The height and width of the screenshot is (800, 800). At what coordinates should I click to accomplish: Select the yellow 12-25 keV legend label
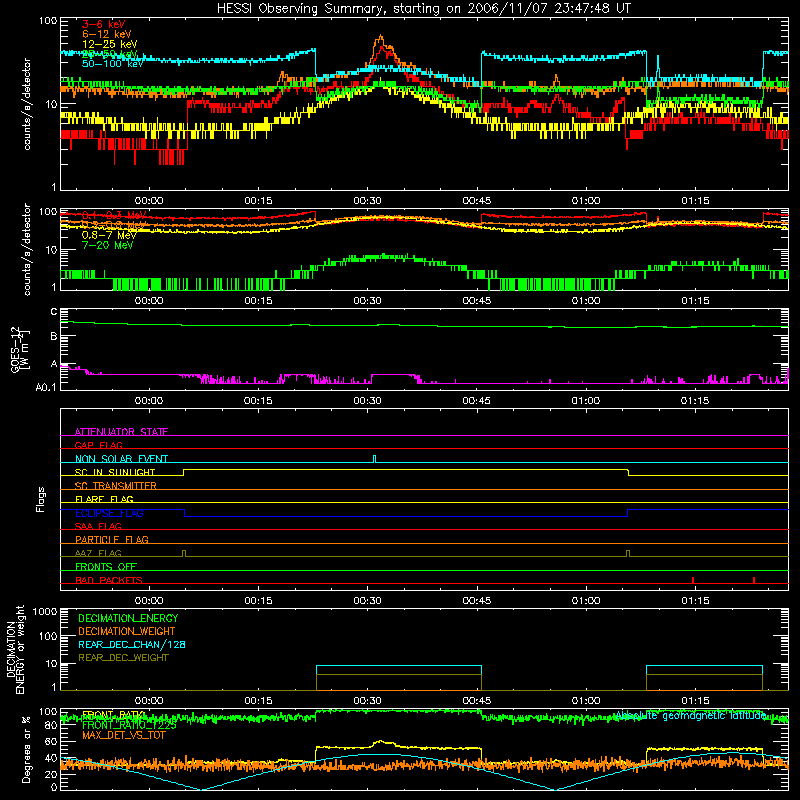(110, 44)
